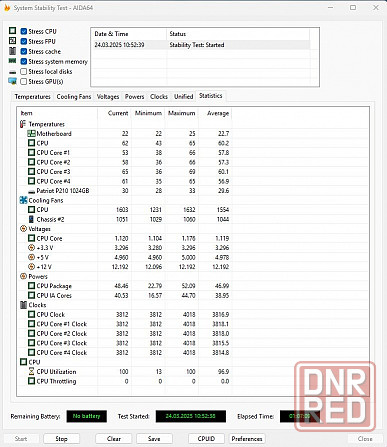The height and width of the screenshot is (447, 387).
Task: Select the CPU Core label under Voltages
Action: coord(49,238)
